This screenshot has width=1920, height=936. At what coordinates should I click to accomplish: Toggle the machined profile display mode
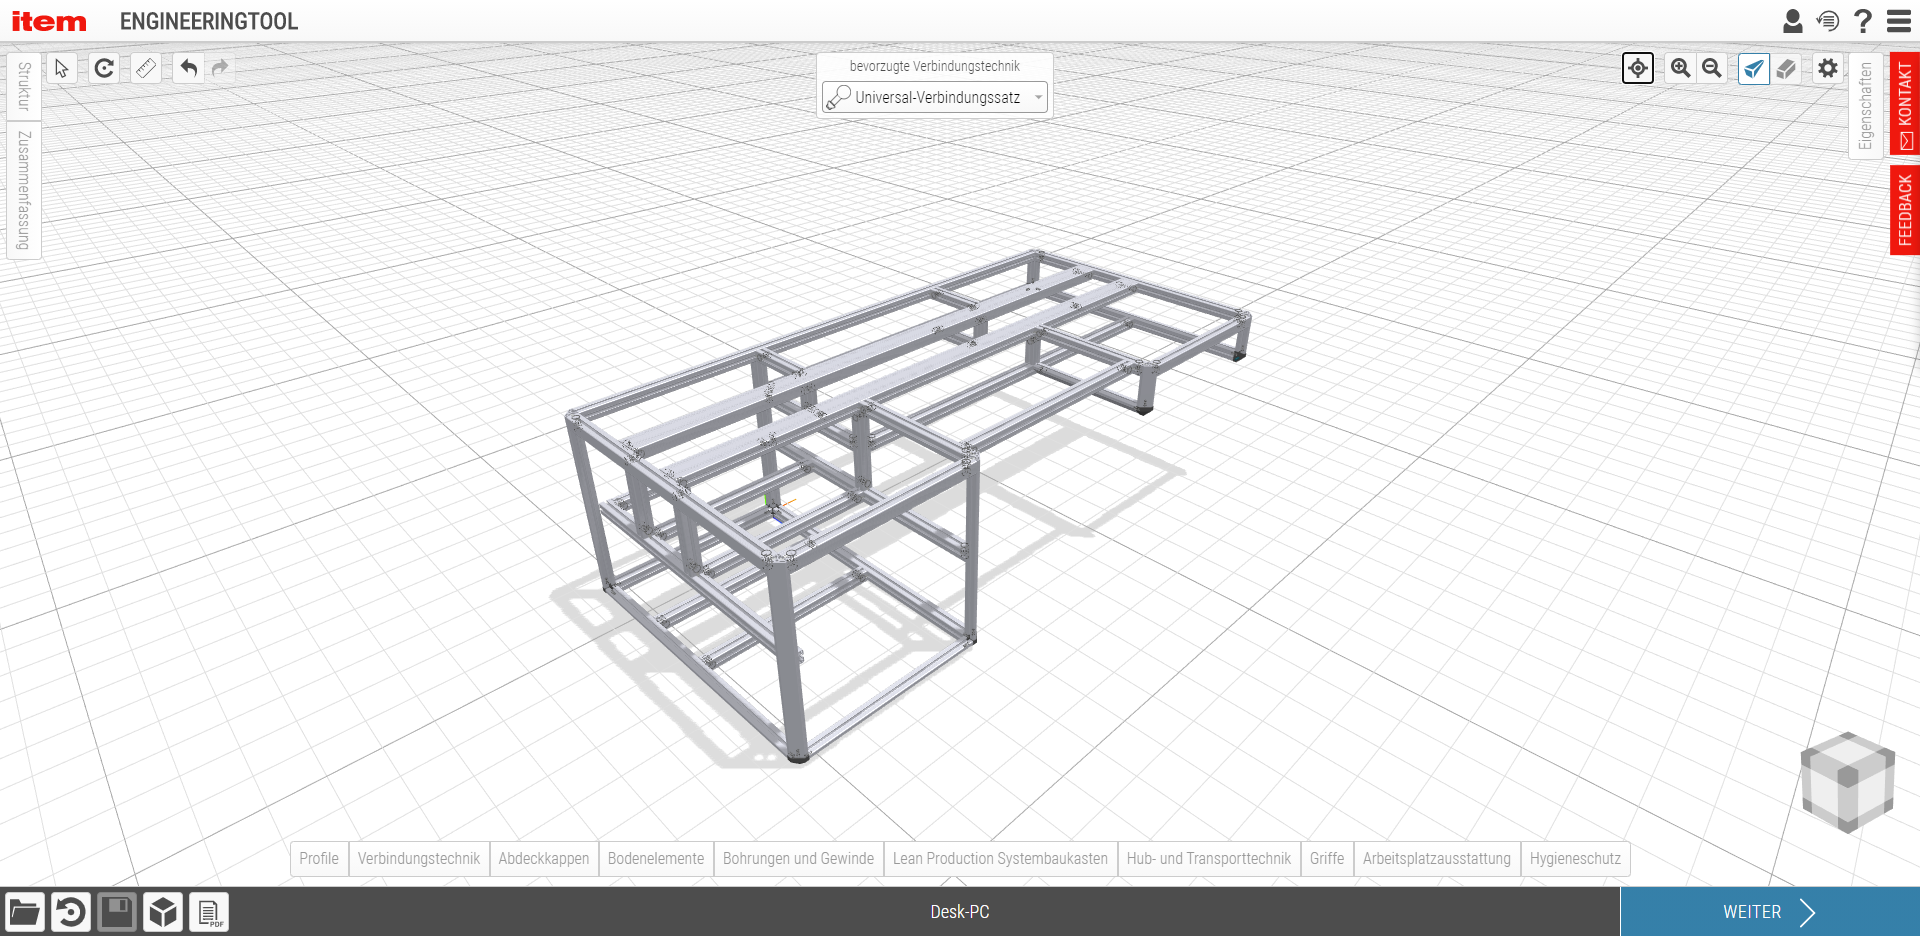pos(1754,68)
